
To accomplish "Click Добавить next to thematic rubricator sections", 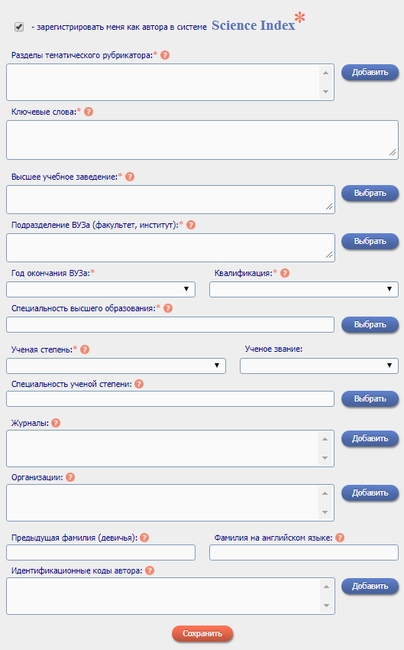I will 370,72.
